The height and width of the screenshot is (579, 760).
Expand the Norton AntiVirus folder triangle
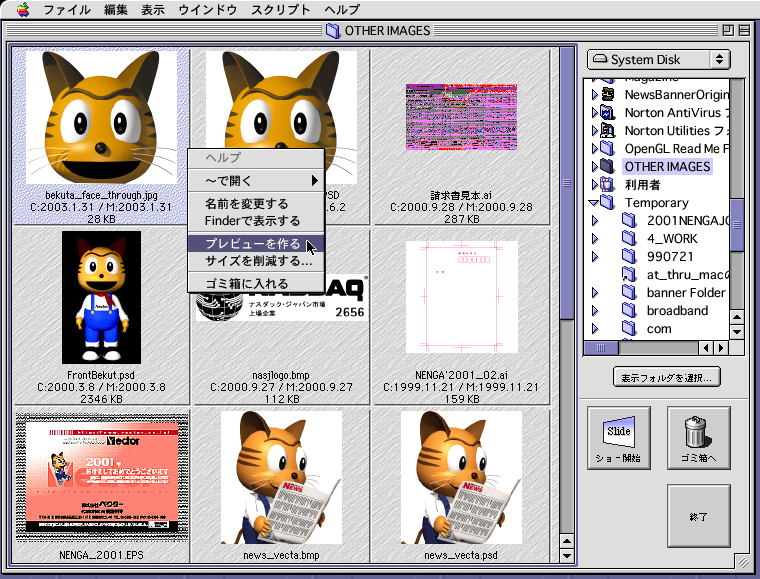595,112
